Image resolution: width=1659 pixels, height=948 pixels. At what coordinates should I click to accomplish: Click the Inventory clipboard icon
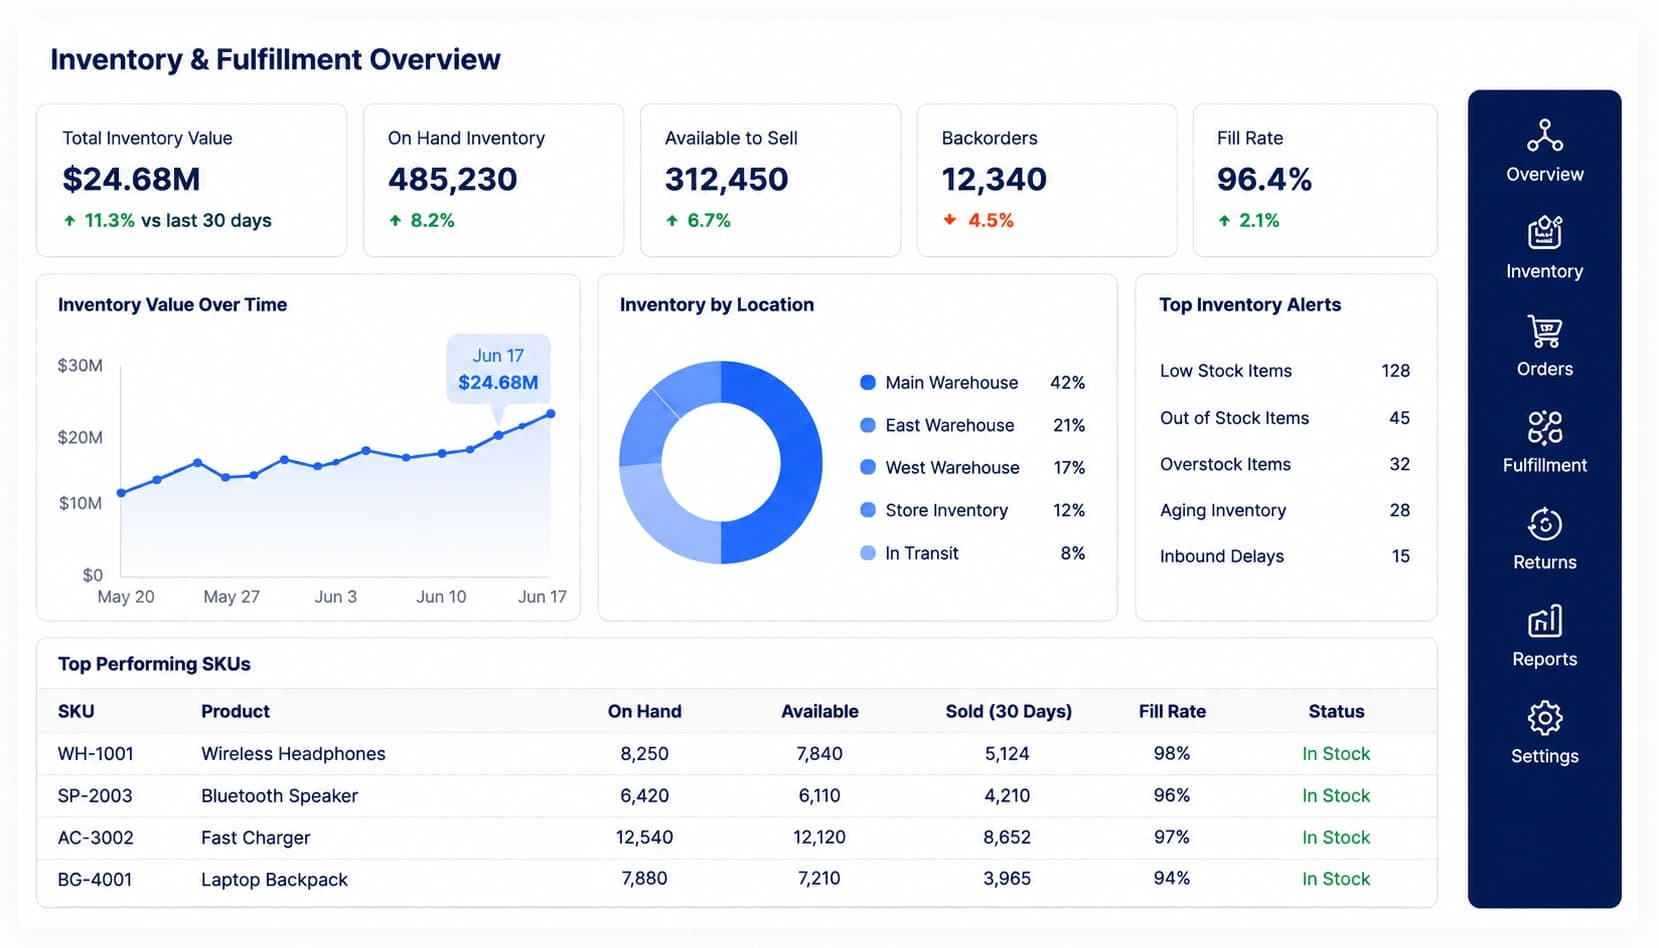[1544, 232]
